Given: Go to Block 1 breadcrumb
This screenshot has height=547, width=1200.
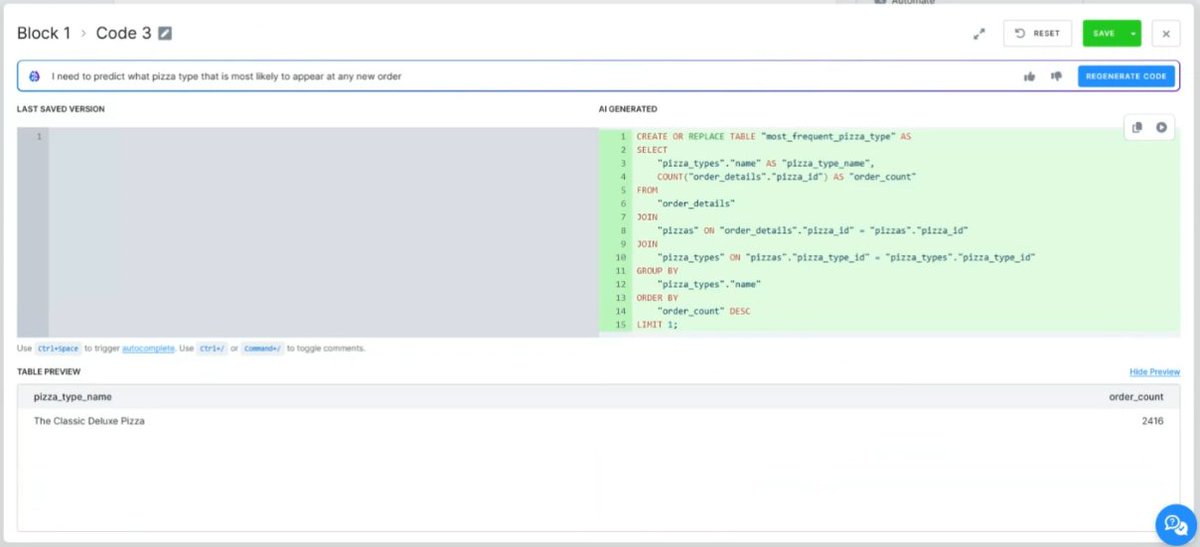Looking at the screenshot, I should pos(44,33).
